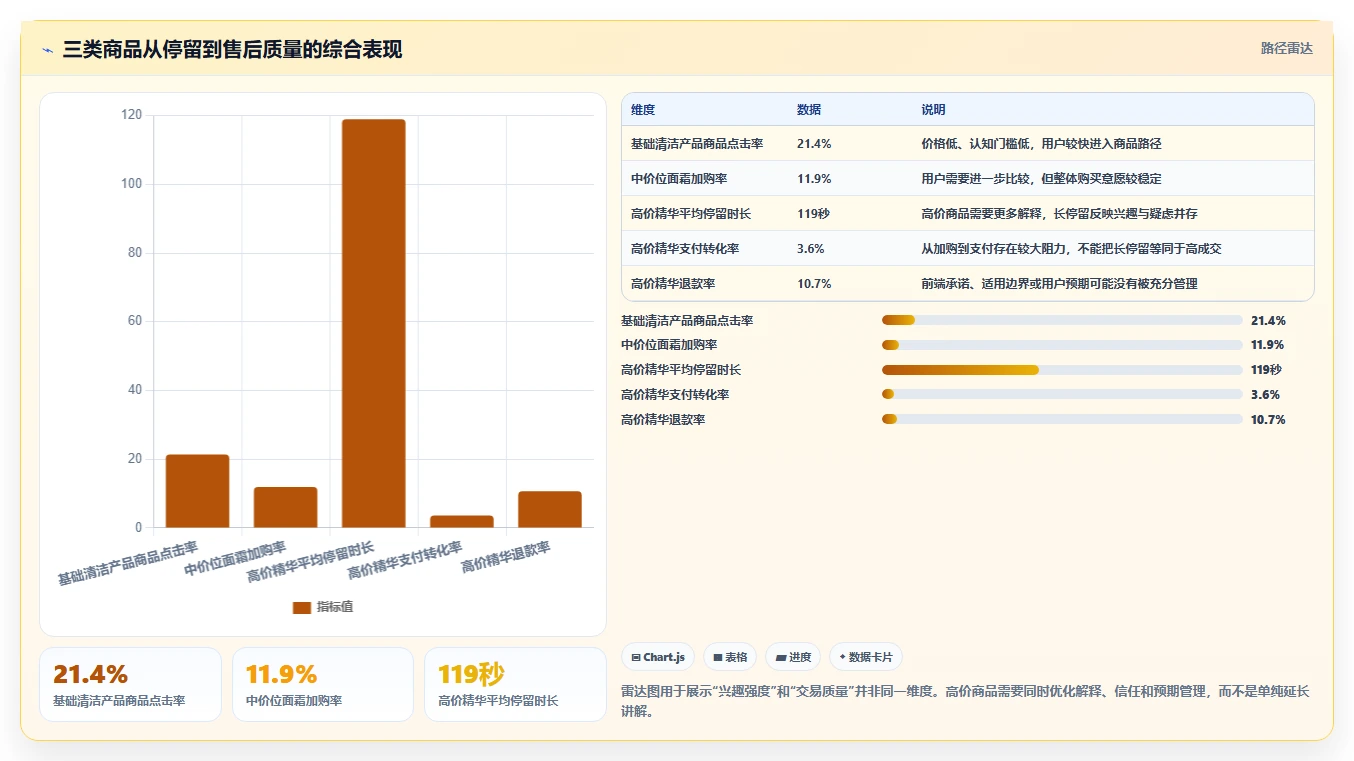The height and width of the screenshot is (761, 1354).
Task: Click the 路径雷达 badge in the header
Action: coord(1286,48)
